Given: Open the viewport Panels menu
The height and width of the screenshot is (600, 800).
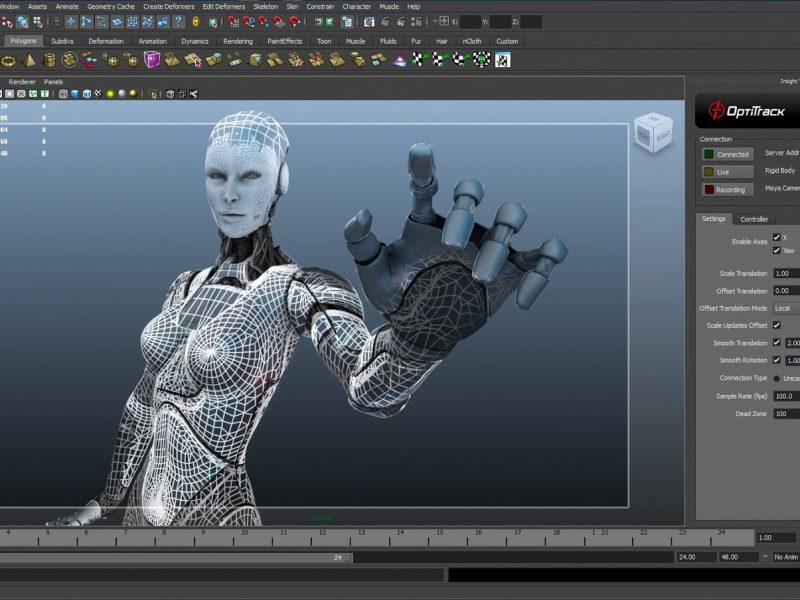Looking at the screenshot, I should point(53,82).
